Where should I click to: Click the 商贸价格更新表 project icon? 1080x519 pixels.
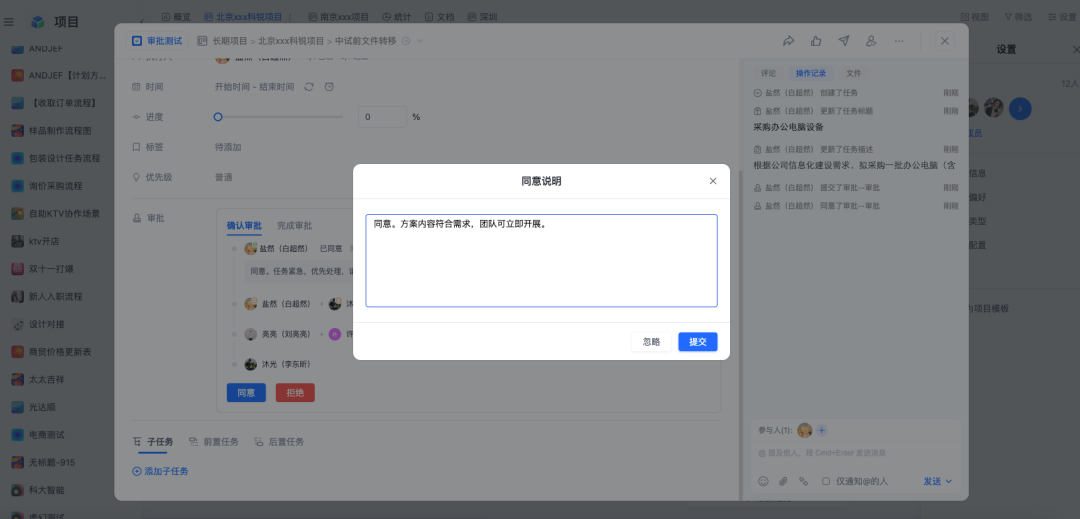coord(18,352)
